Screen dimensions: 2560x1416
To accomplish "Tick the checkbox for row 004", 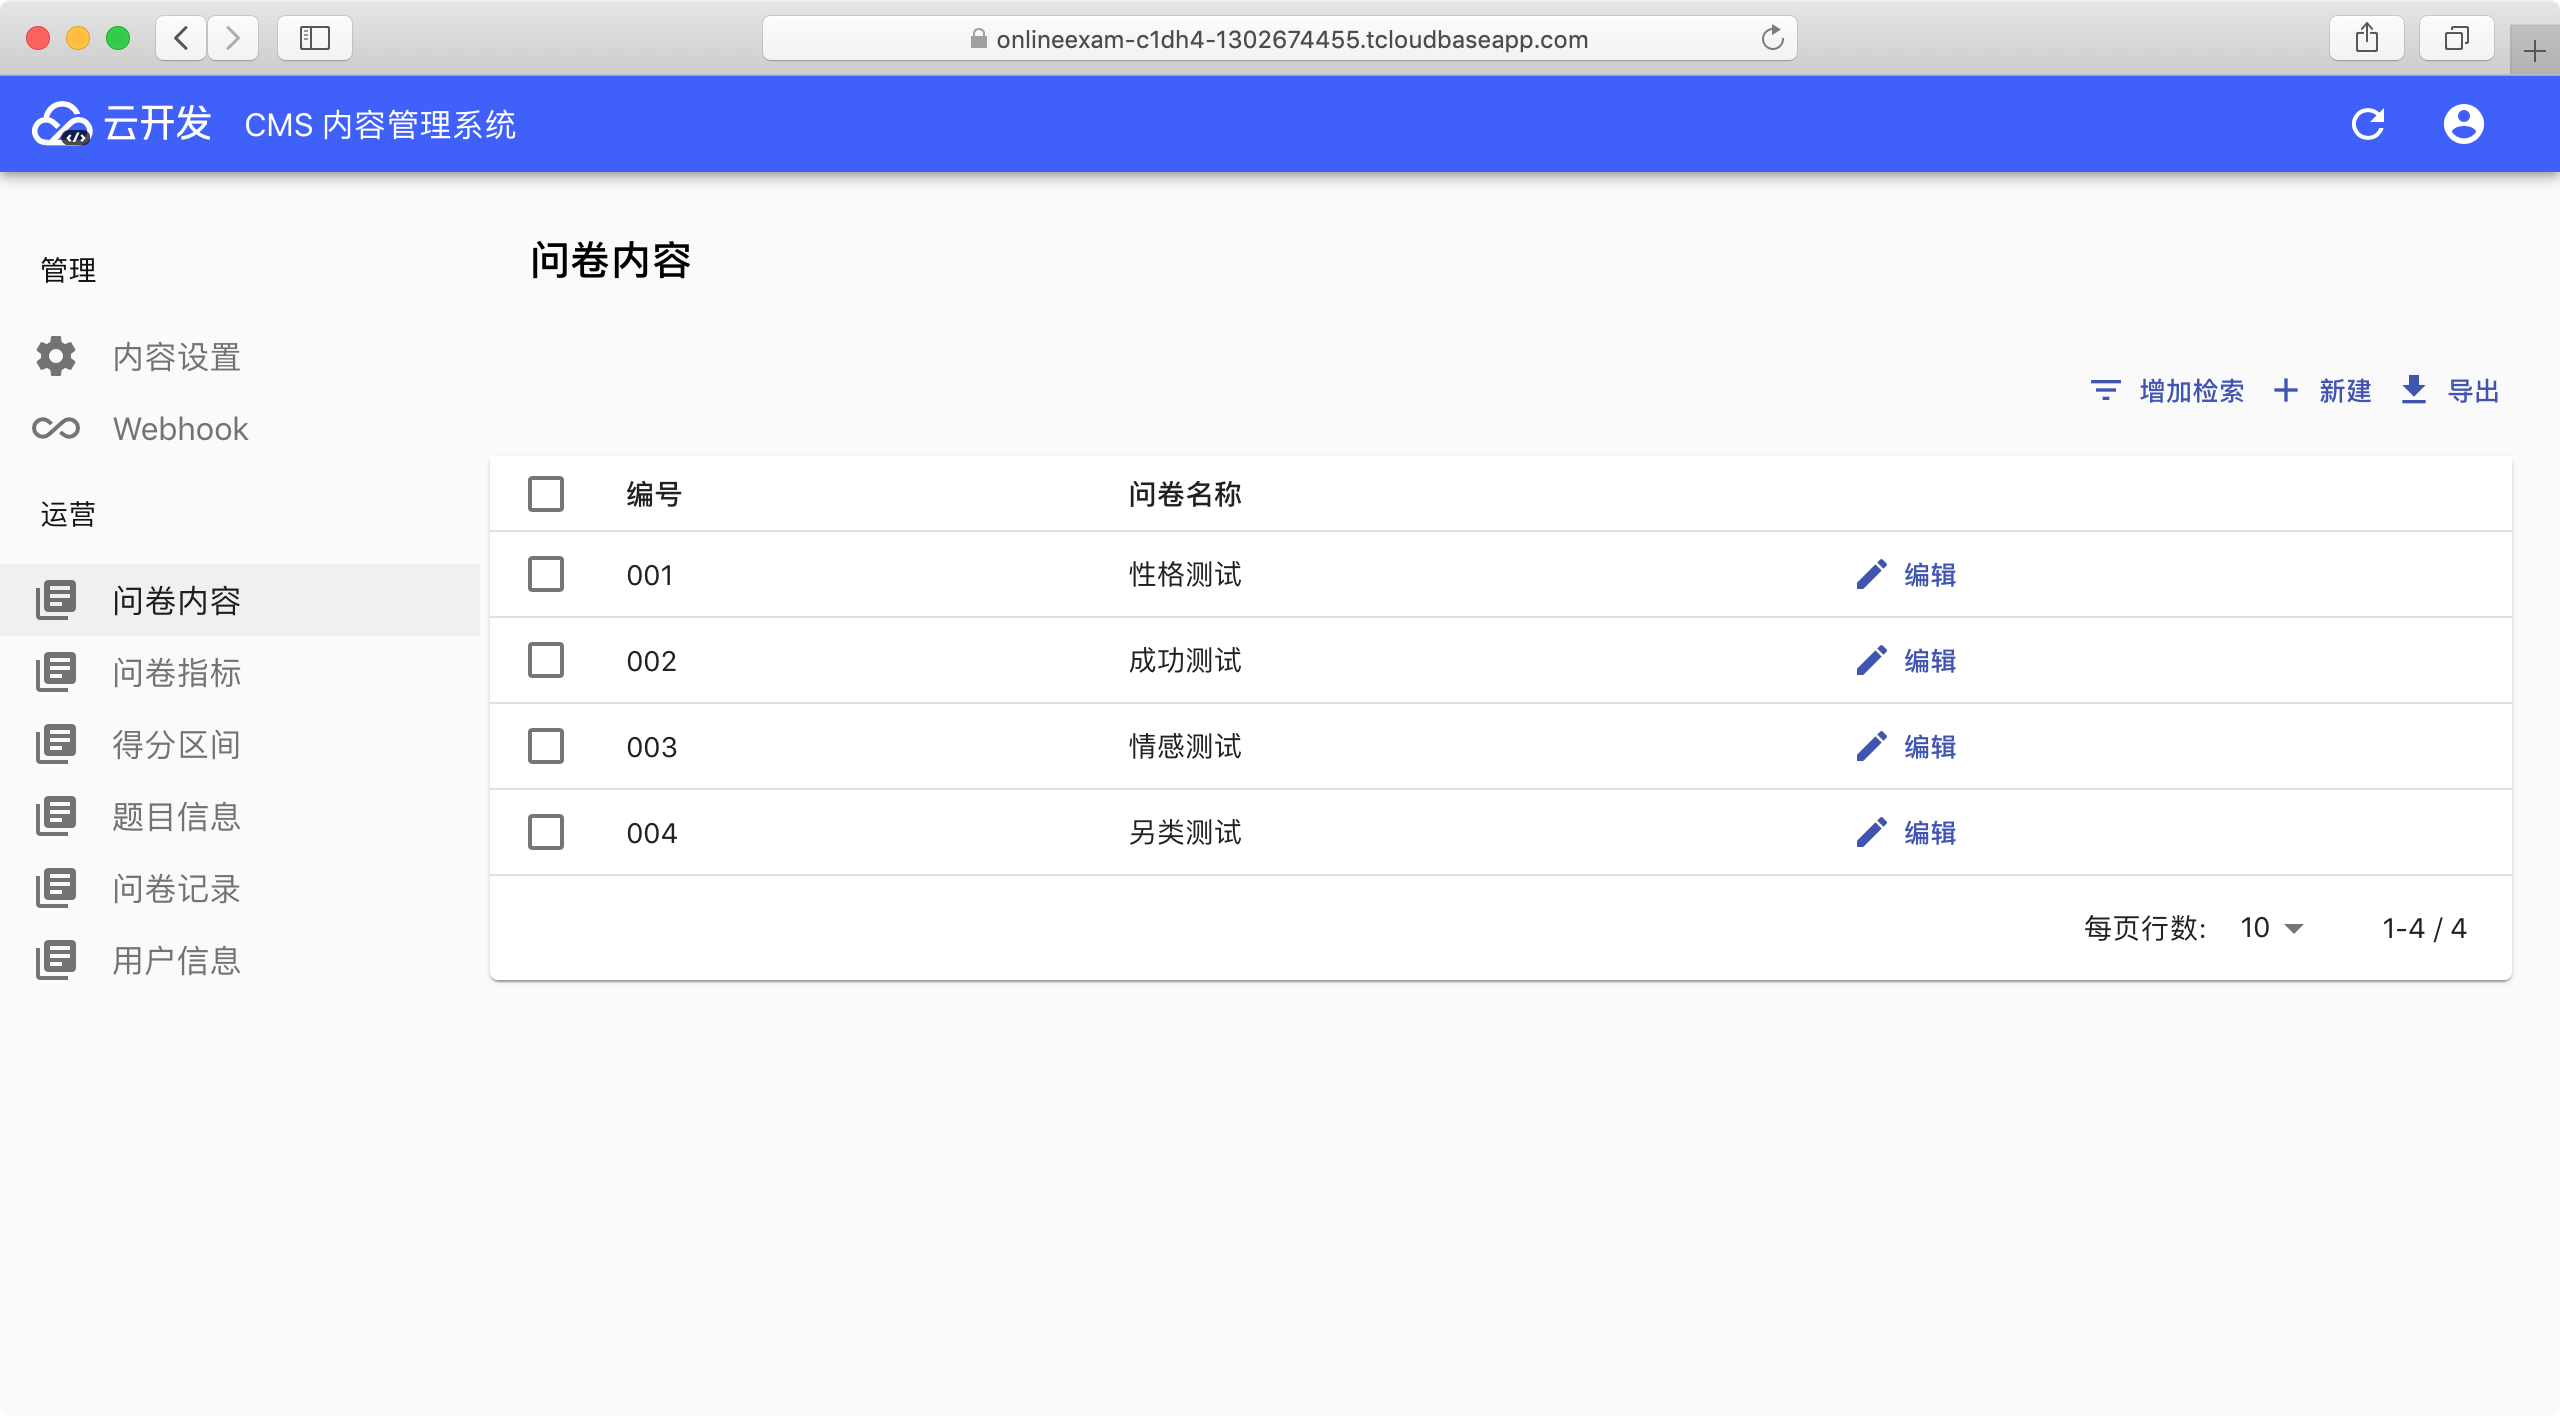I will point(546,833).
